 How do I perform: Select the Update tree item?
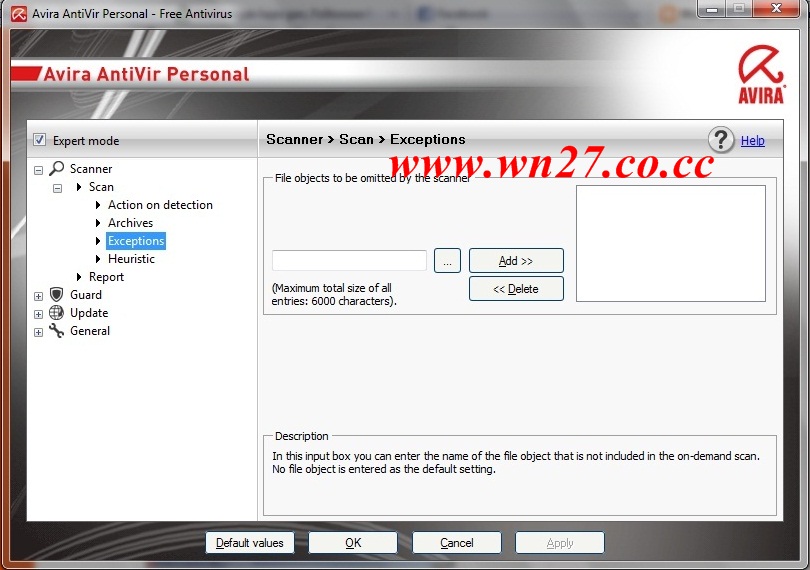pyautogui.click(x=89, y=313)
